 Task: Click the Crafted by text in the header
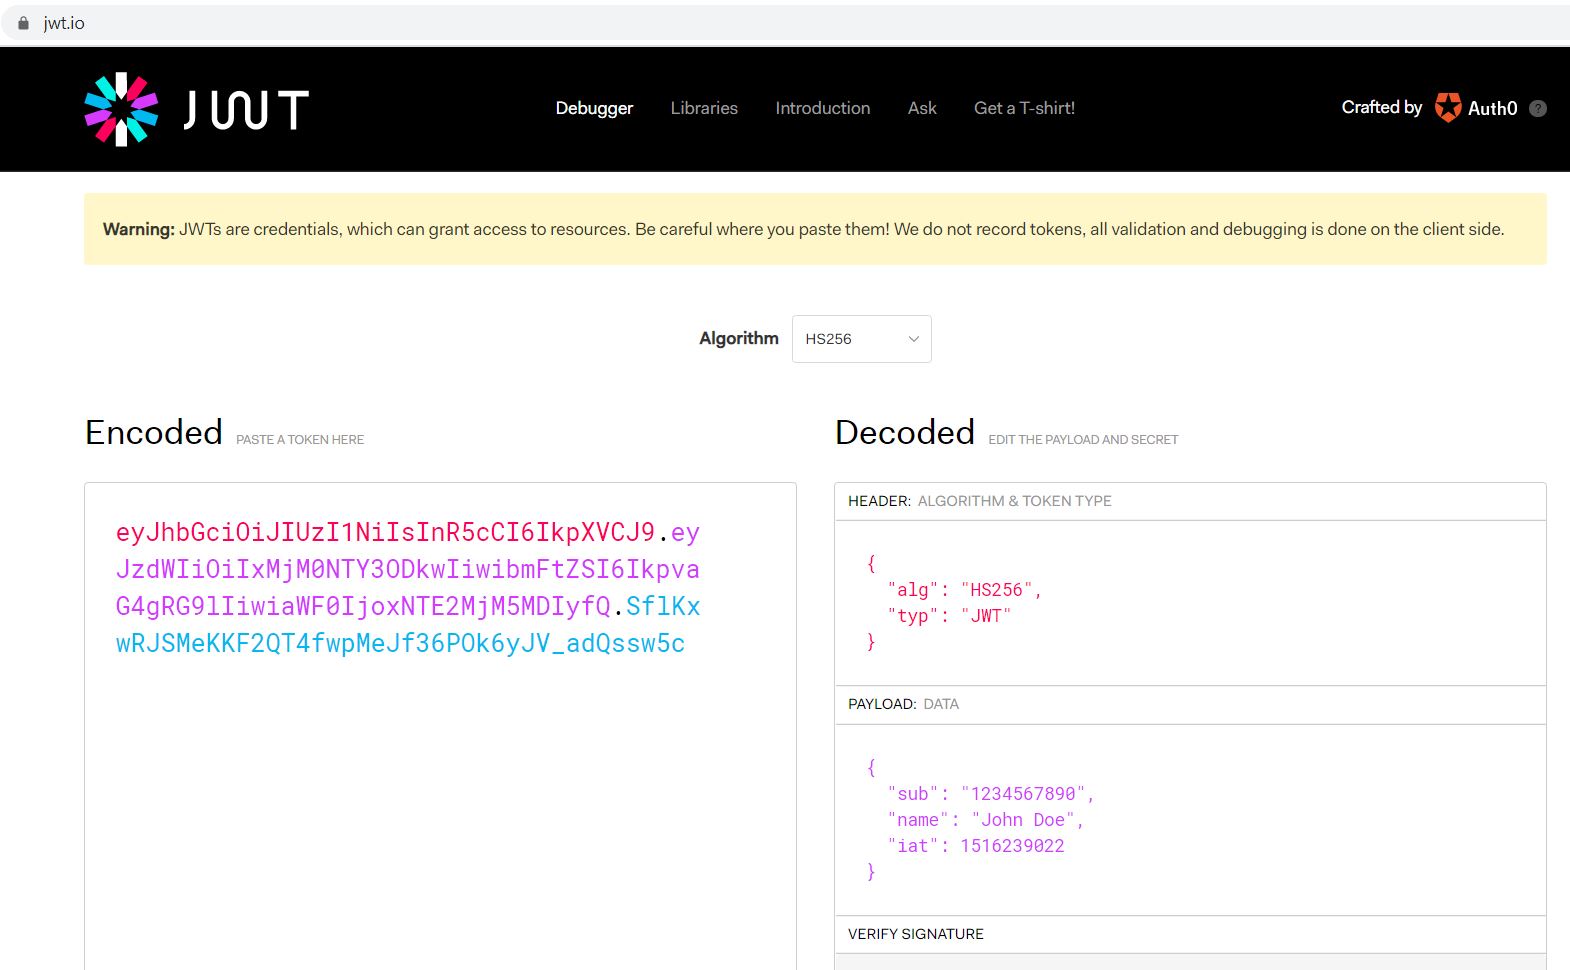coord(1381,107)
